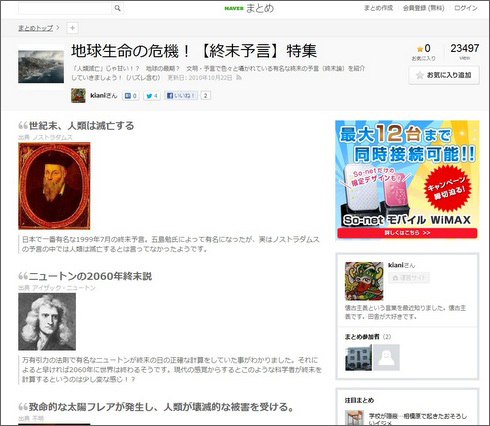Open the Nostradamus portrait image
Image resolution: width=490 pixels, height=426 pixels.
[x=54, y=186]
